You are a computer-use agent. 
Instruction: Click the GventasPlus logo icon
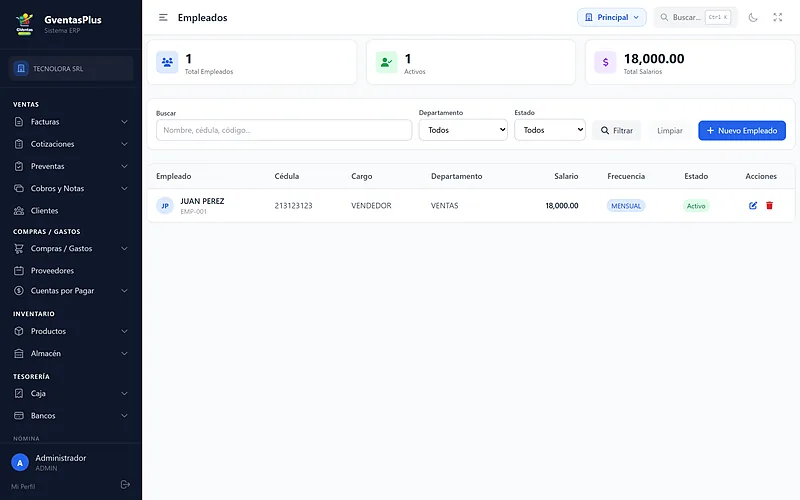click(x=24, y=23)
